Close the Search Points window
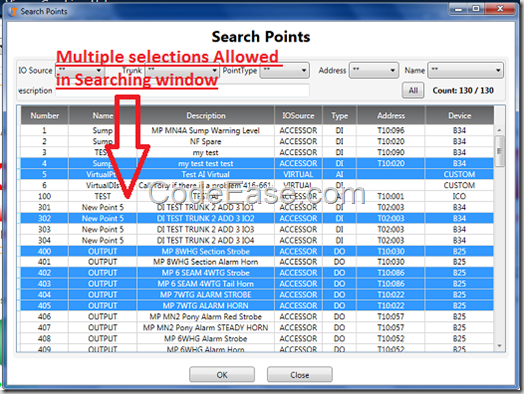 500,9
